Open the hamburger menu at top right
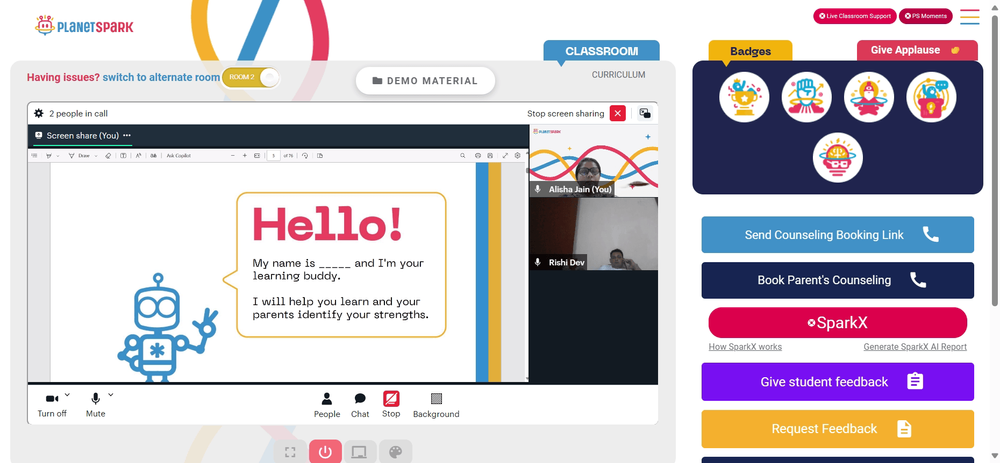 point(969,16)
